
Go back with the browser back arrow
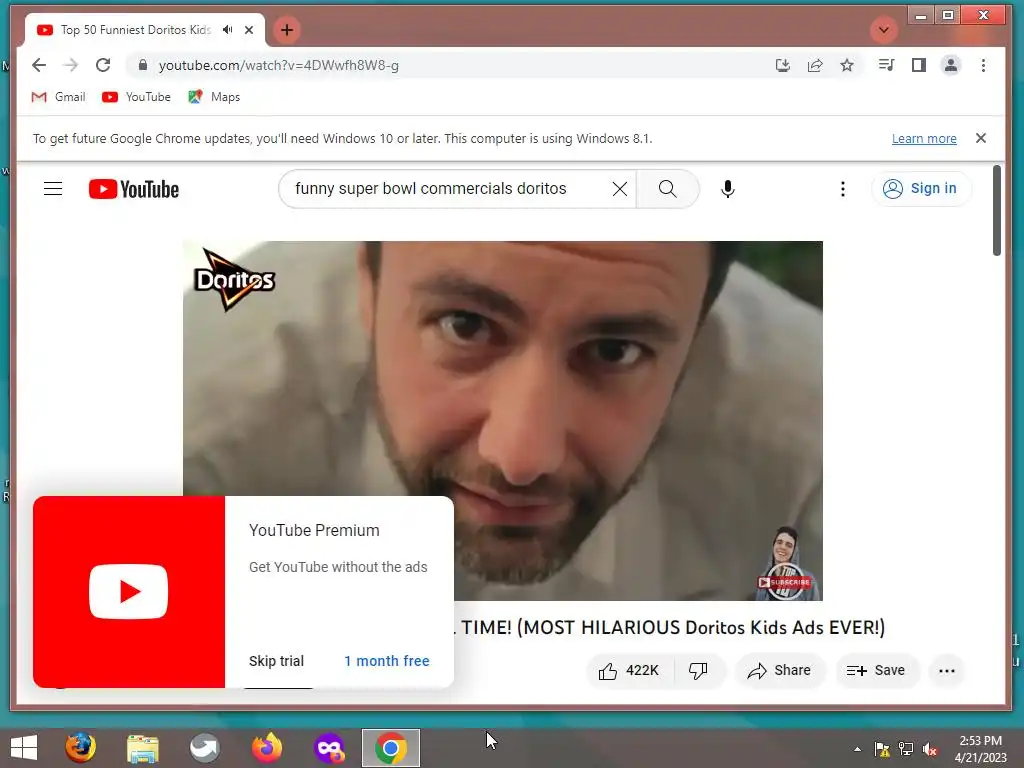pyautogui.click(x=39, y=65)
